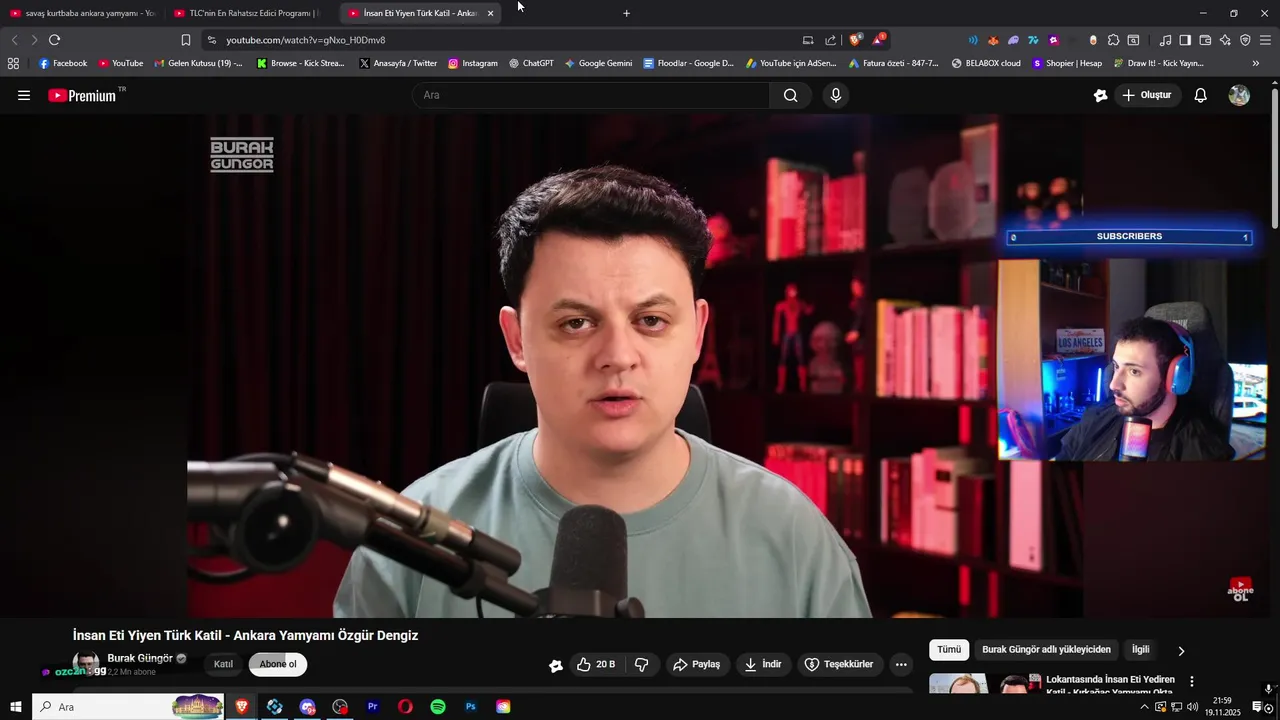The image size is (1280, 720).
Task: Open options for Lokantasında İnsan Eti video
Action: (x=1191, y=681)
